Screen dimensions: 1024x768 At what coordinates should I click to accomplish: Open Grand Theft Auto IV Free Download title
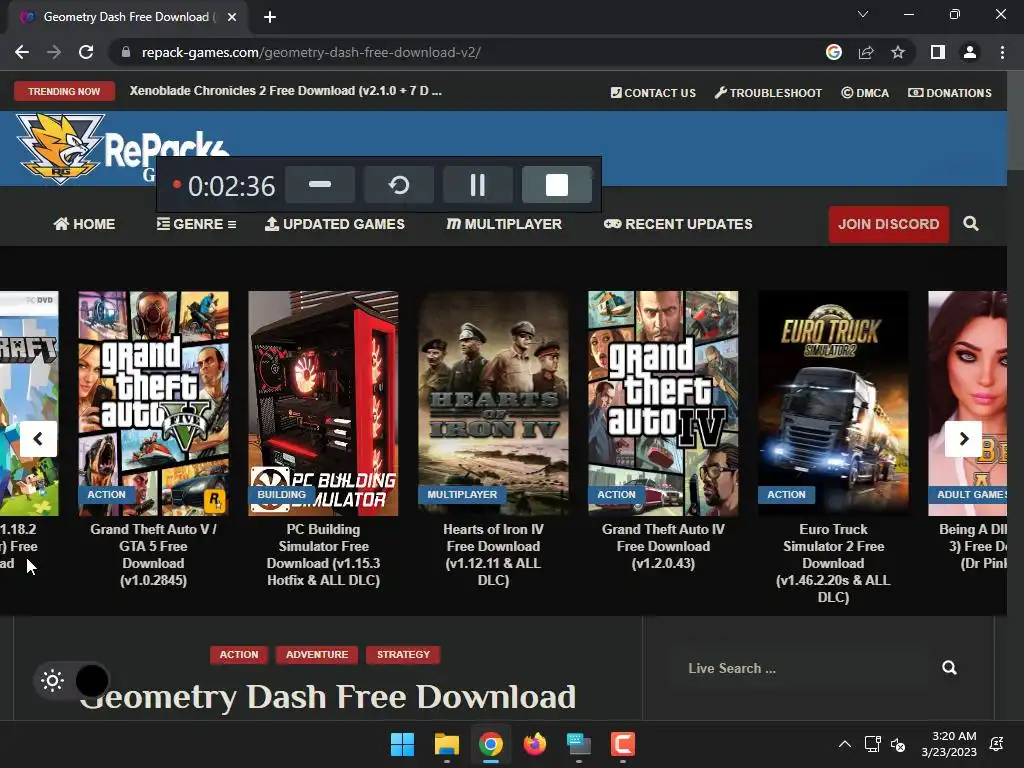(x=663, y=546)
